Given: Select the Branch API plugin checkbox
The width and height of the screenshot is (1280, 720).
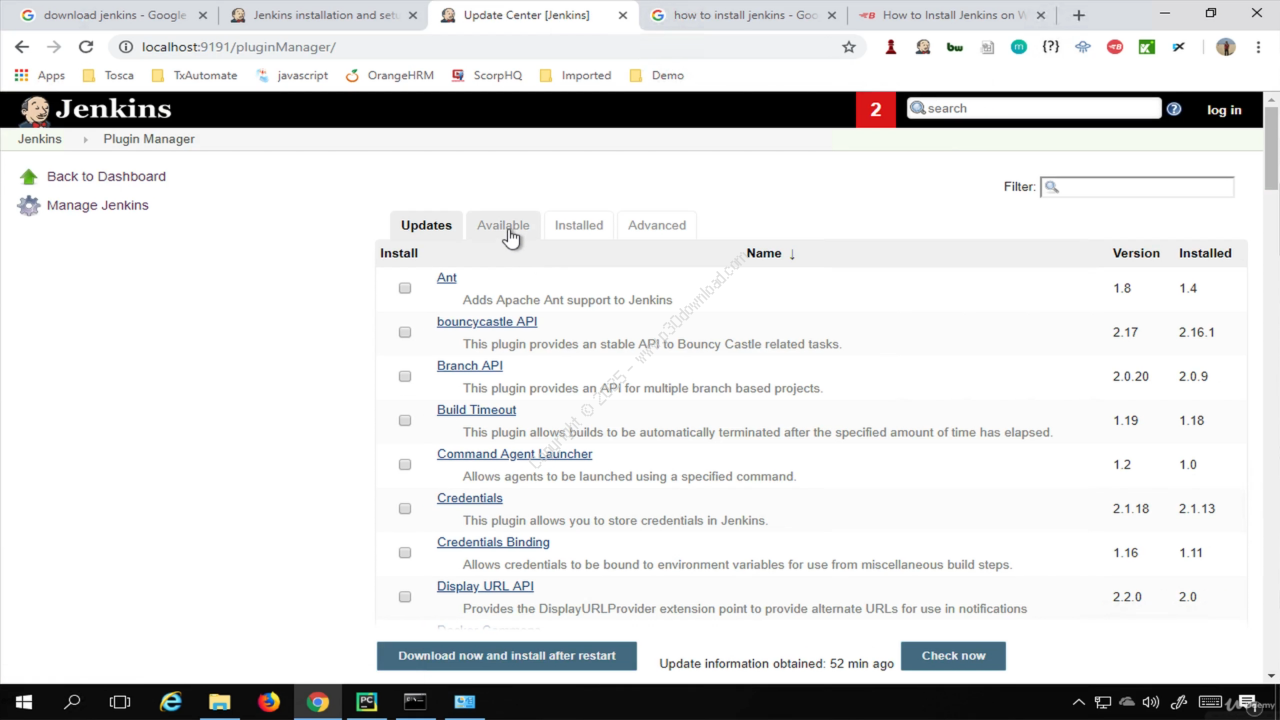Looking at the screenshot, I should click(x=405, y=376).
